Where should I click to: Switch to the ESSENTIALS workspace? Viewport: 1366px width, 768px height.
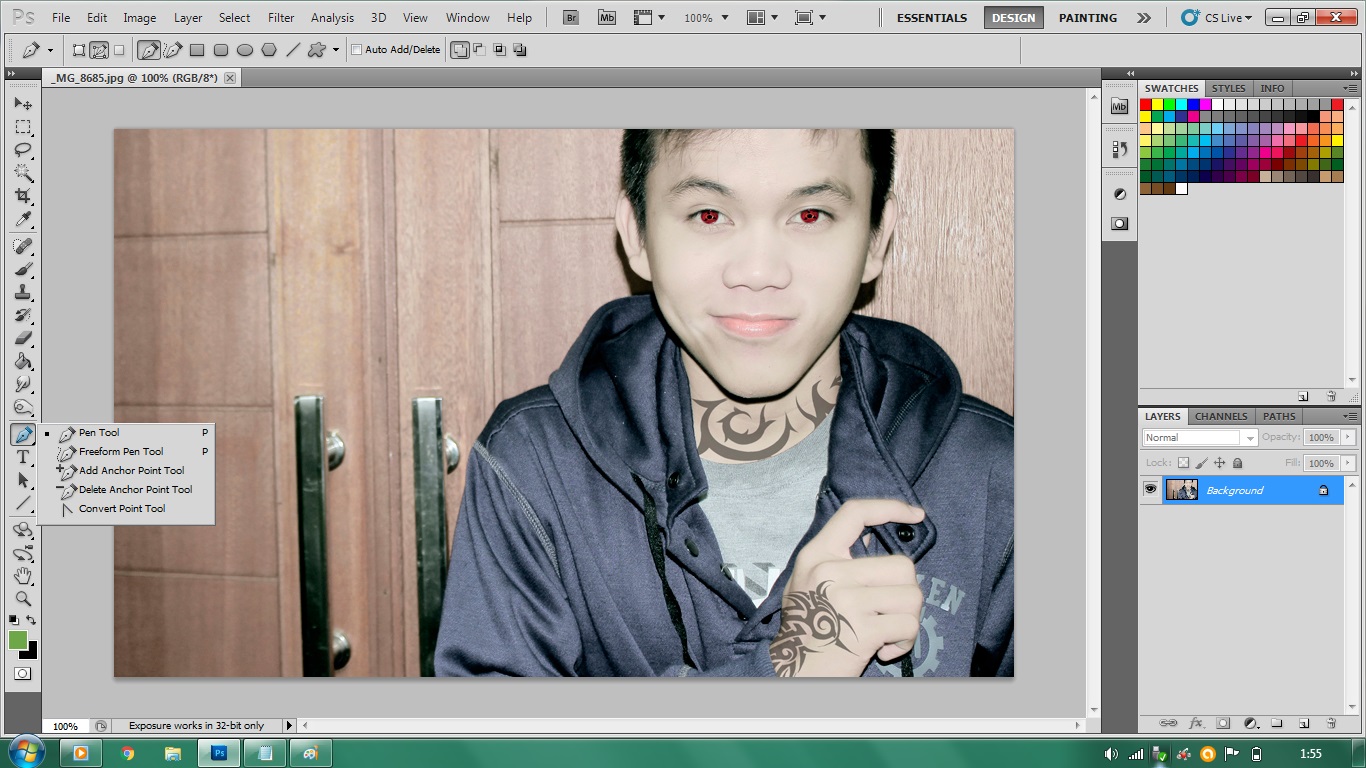931,17
